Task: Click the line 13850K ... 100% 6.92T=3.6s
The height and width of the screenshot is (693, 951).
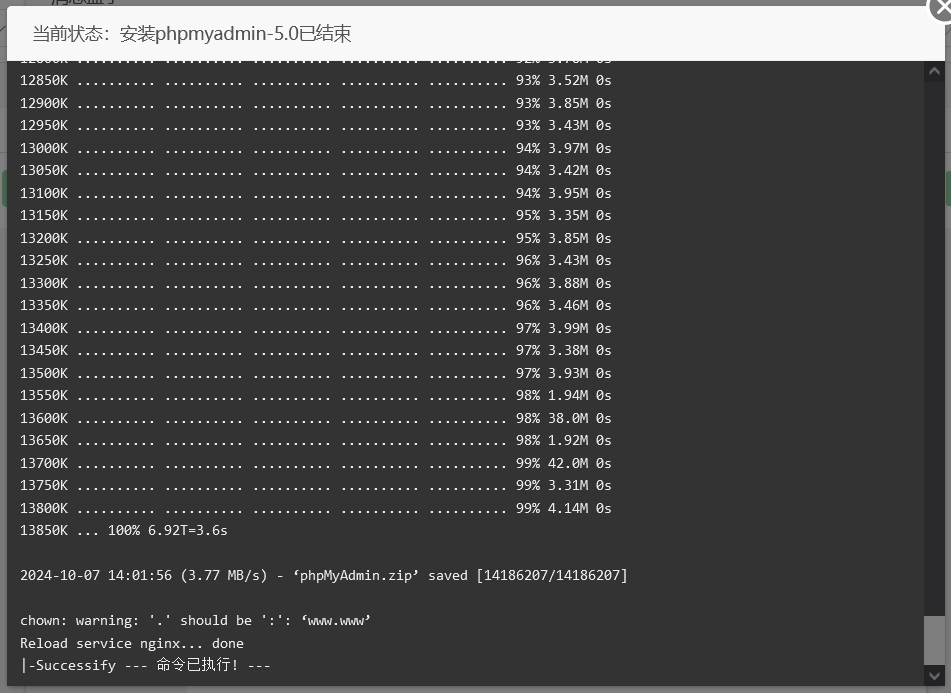Action: click(124, 531)
